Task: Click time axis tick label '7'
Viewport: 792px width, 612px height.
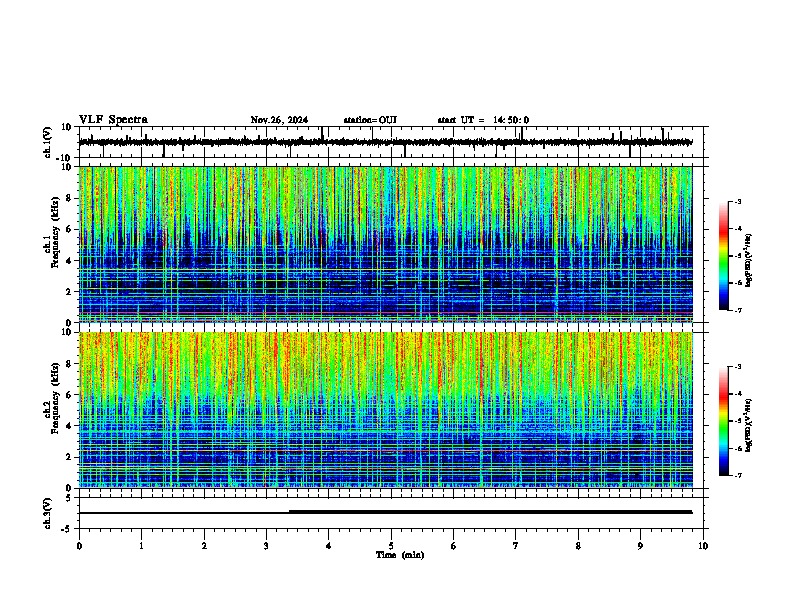Action: point(516,546)
